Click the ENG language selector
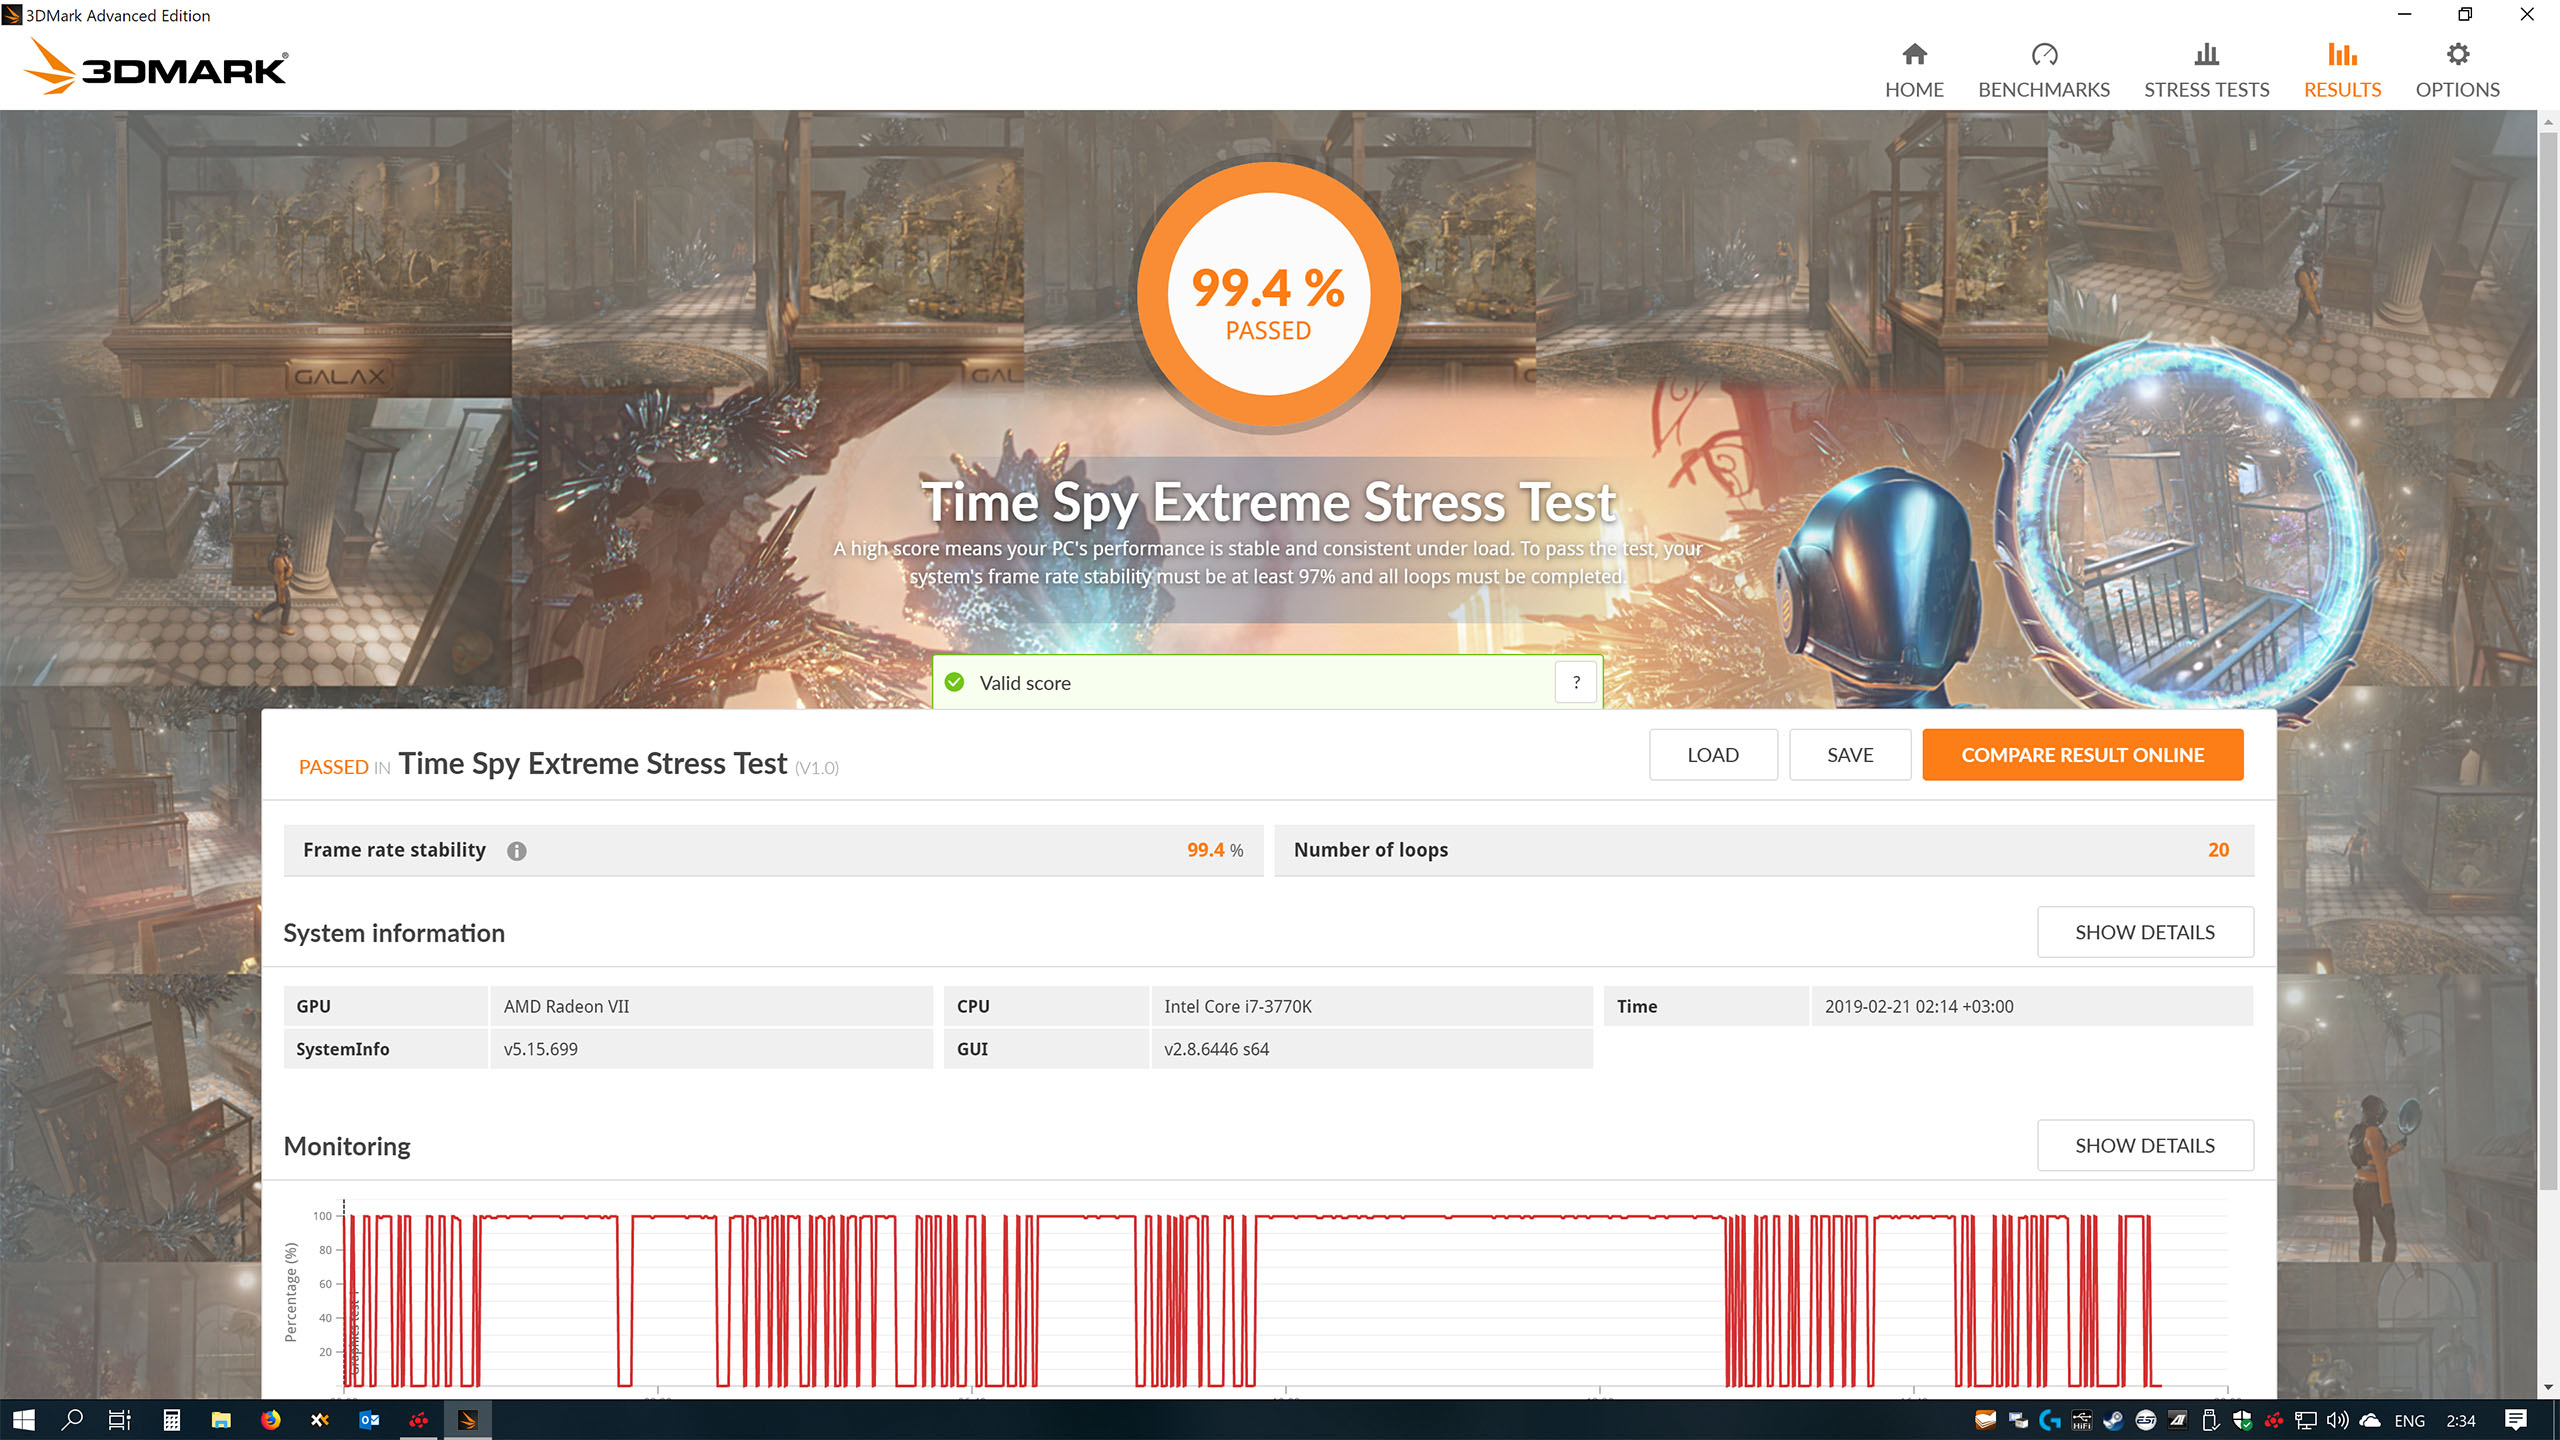2560x1440 pixels. coord(2409,1421)
